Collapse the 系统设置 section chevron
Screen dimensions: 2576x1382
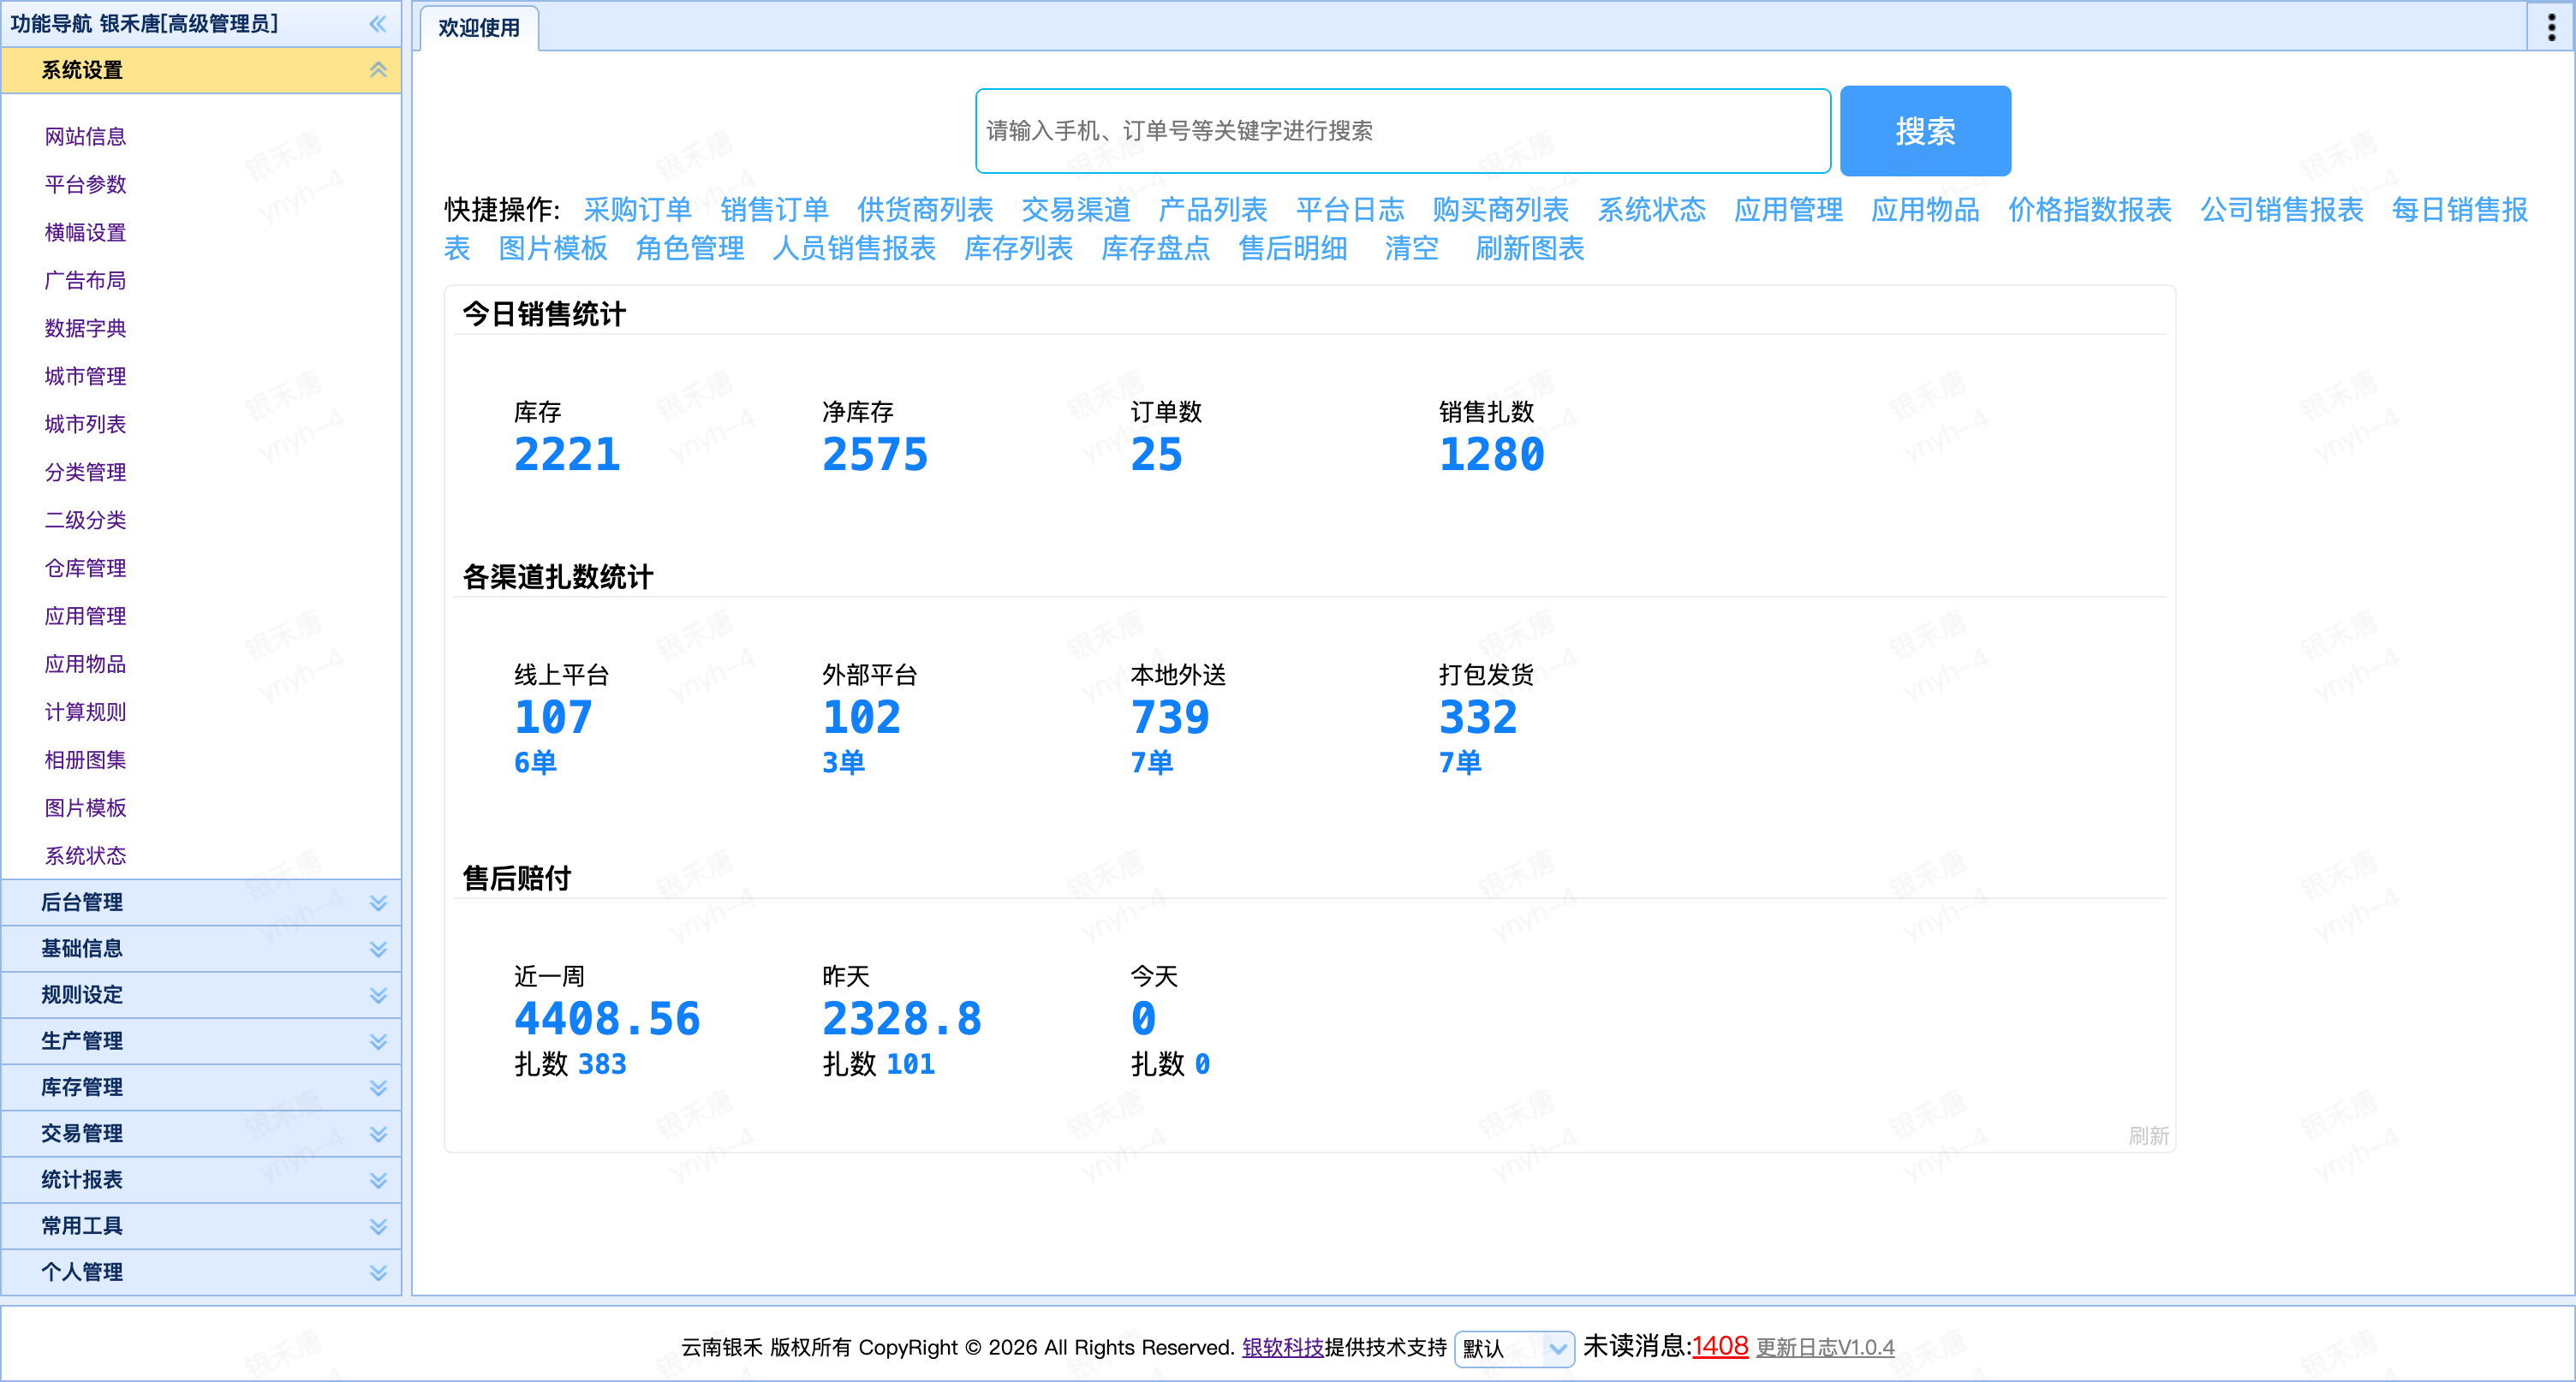[x=378, y=70]
